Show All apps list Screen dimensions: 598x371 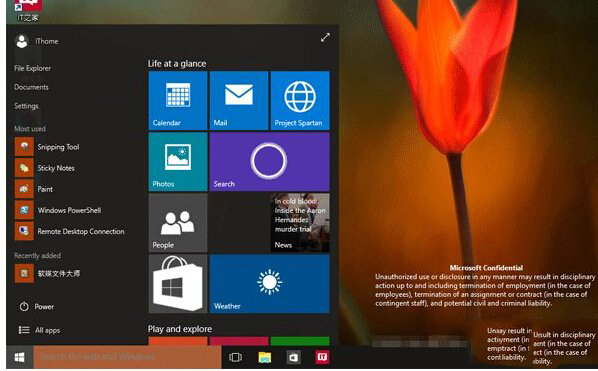(x=39, y=330)
